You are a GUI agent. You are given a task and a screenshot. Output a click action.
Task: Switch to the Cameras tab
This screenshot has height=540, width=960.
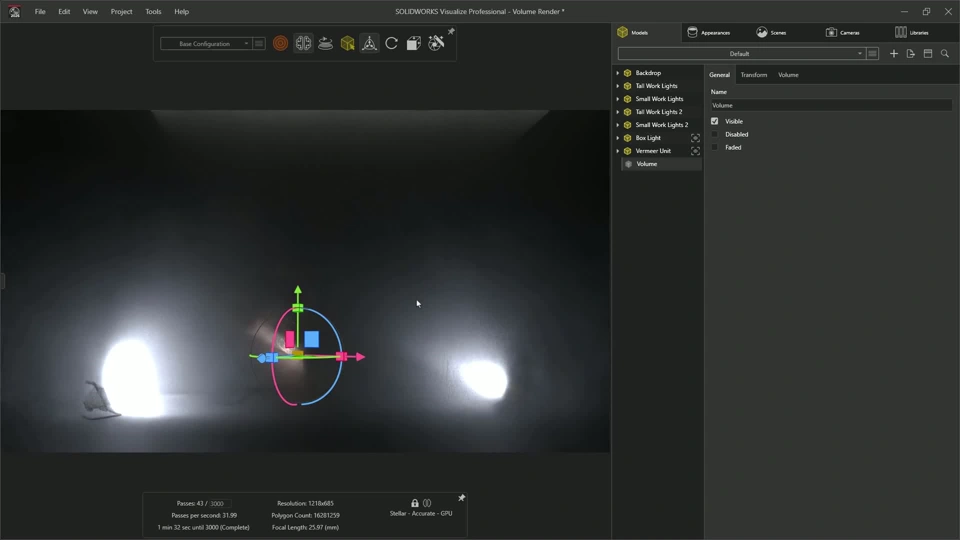tap(842, 32)
